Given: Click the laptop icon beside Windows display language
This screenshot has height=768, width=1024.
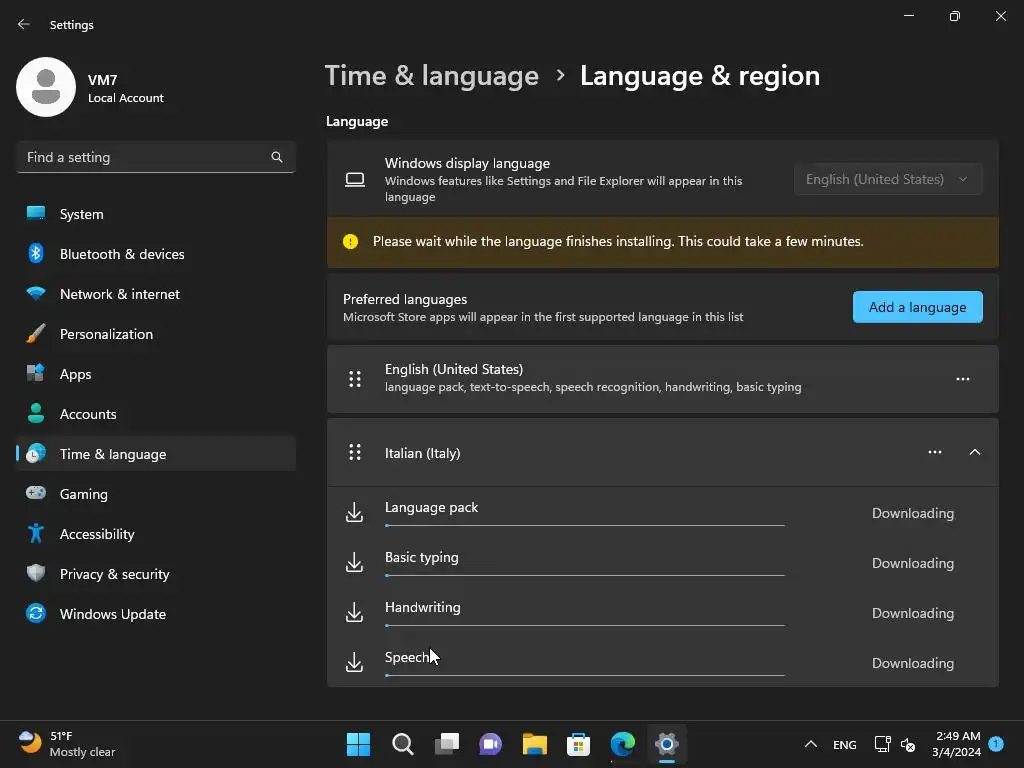Looking at the screenshot, I should click(x=355, y=180).
